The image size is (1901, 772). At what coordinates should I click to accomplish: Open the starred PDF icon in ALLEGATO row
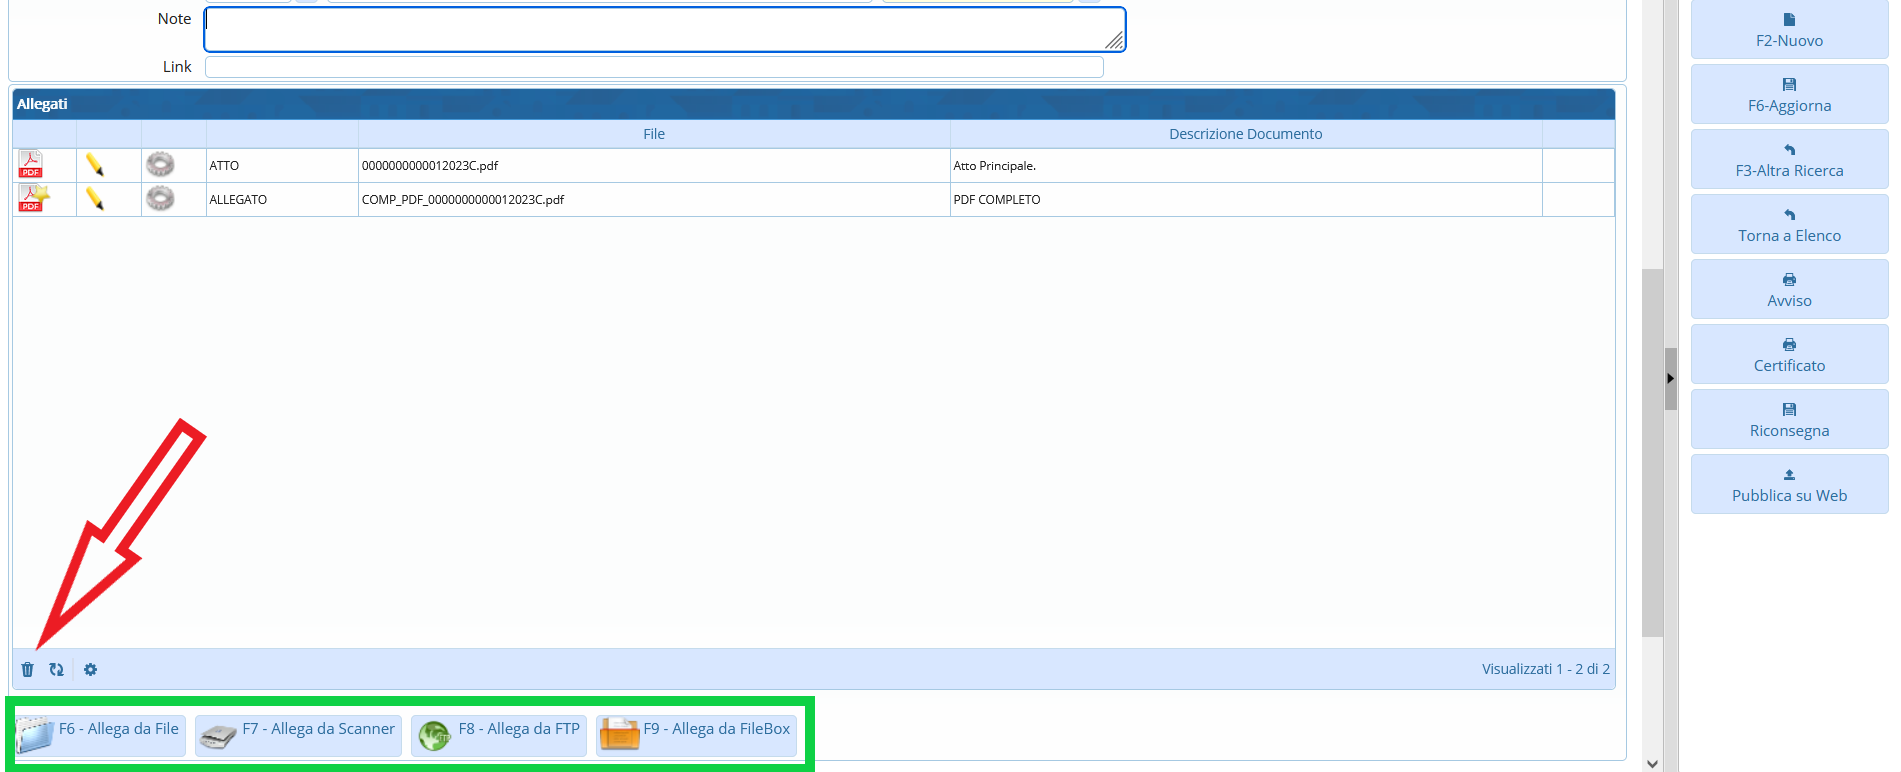(33, 199)
